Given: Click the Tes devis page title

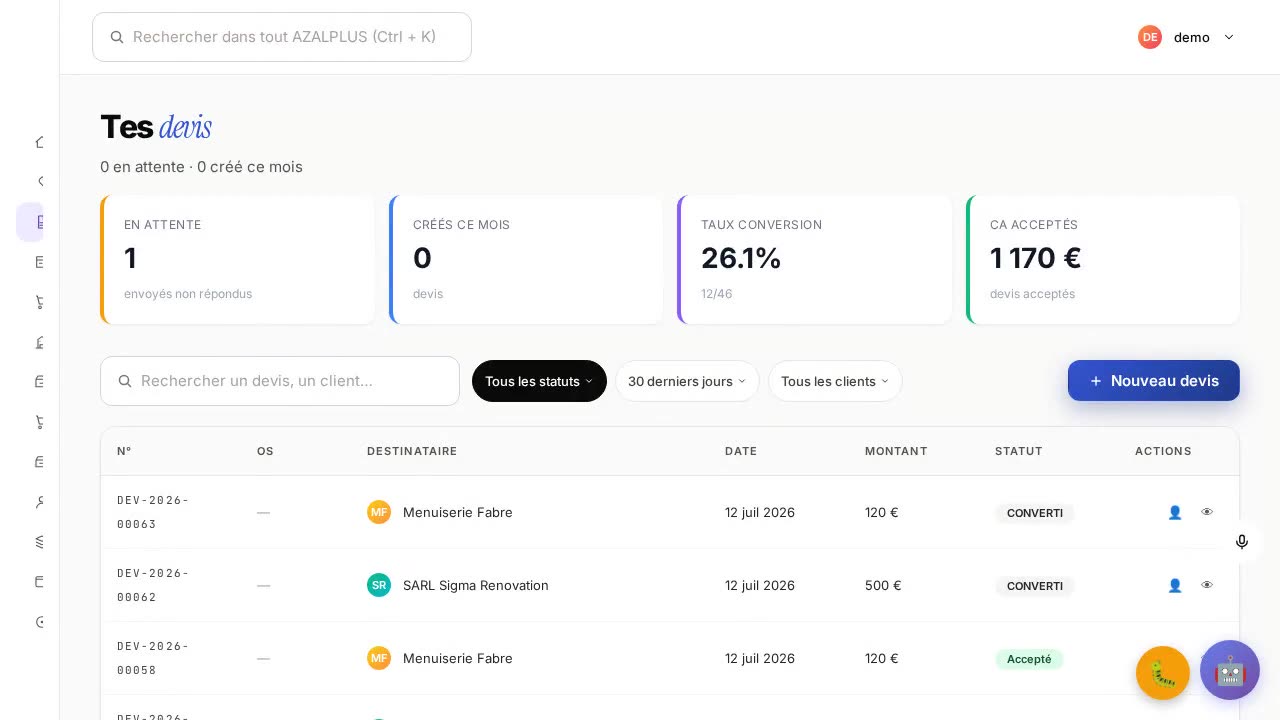Looking at the screenshot, I should click(x=156, y=127).
